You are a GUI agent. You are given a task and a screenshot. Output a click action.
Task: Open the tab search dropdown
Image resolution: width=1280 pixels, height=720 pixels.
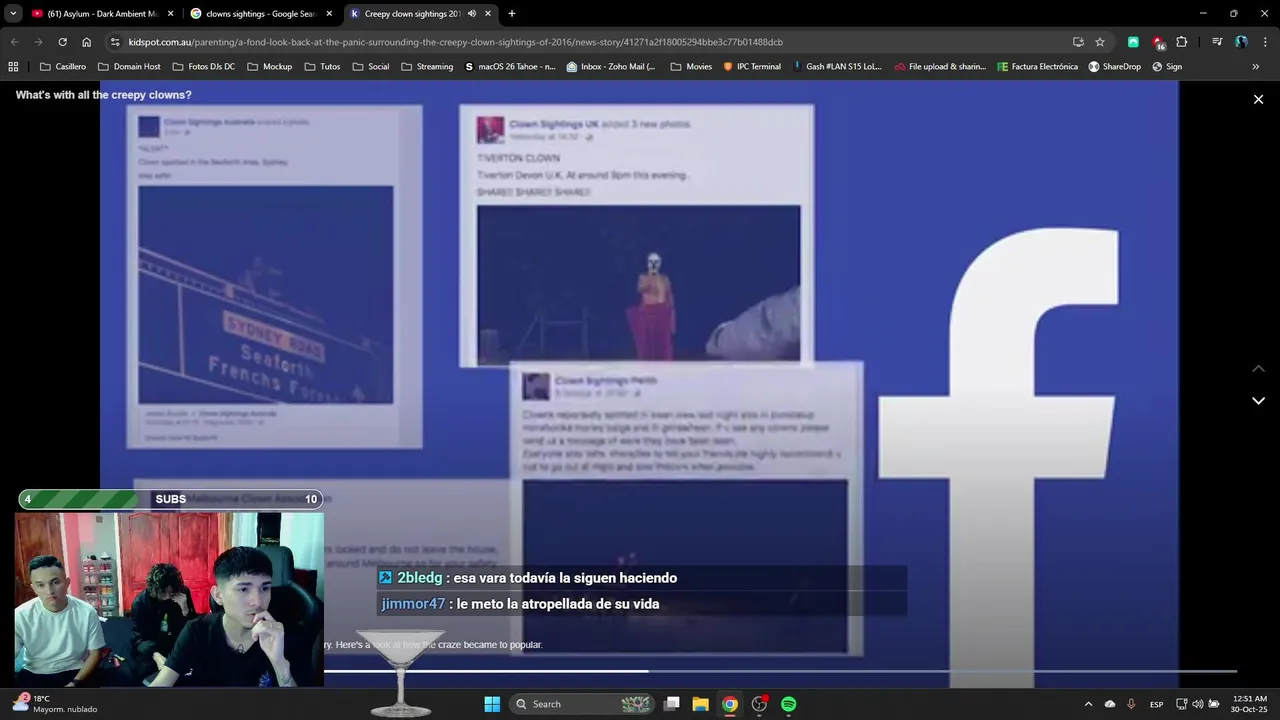(13, 14)
